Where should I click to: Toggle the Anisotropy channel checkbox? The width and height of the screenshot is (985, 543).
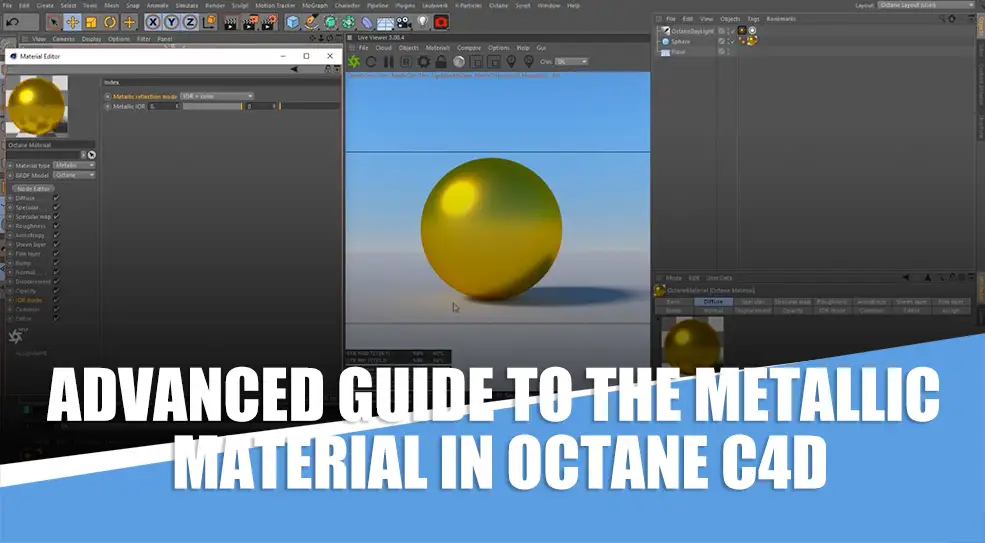[x=56, y=235]
